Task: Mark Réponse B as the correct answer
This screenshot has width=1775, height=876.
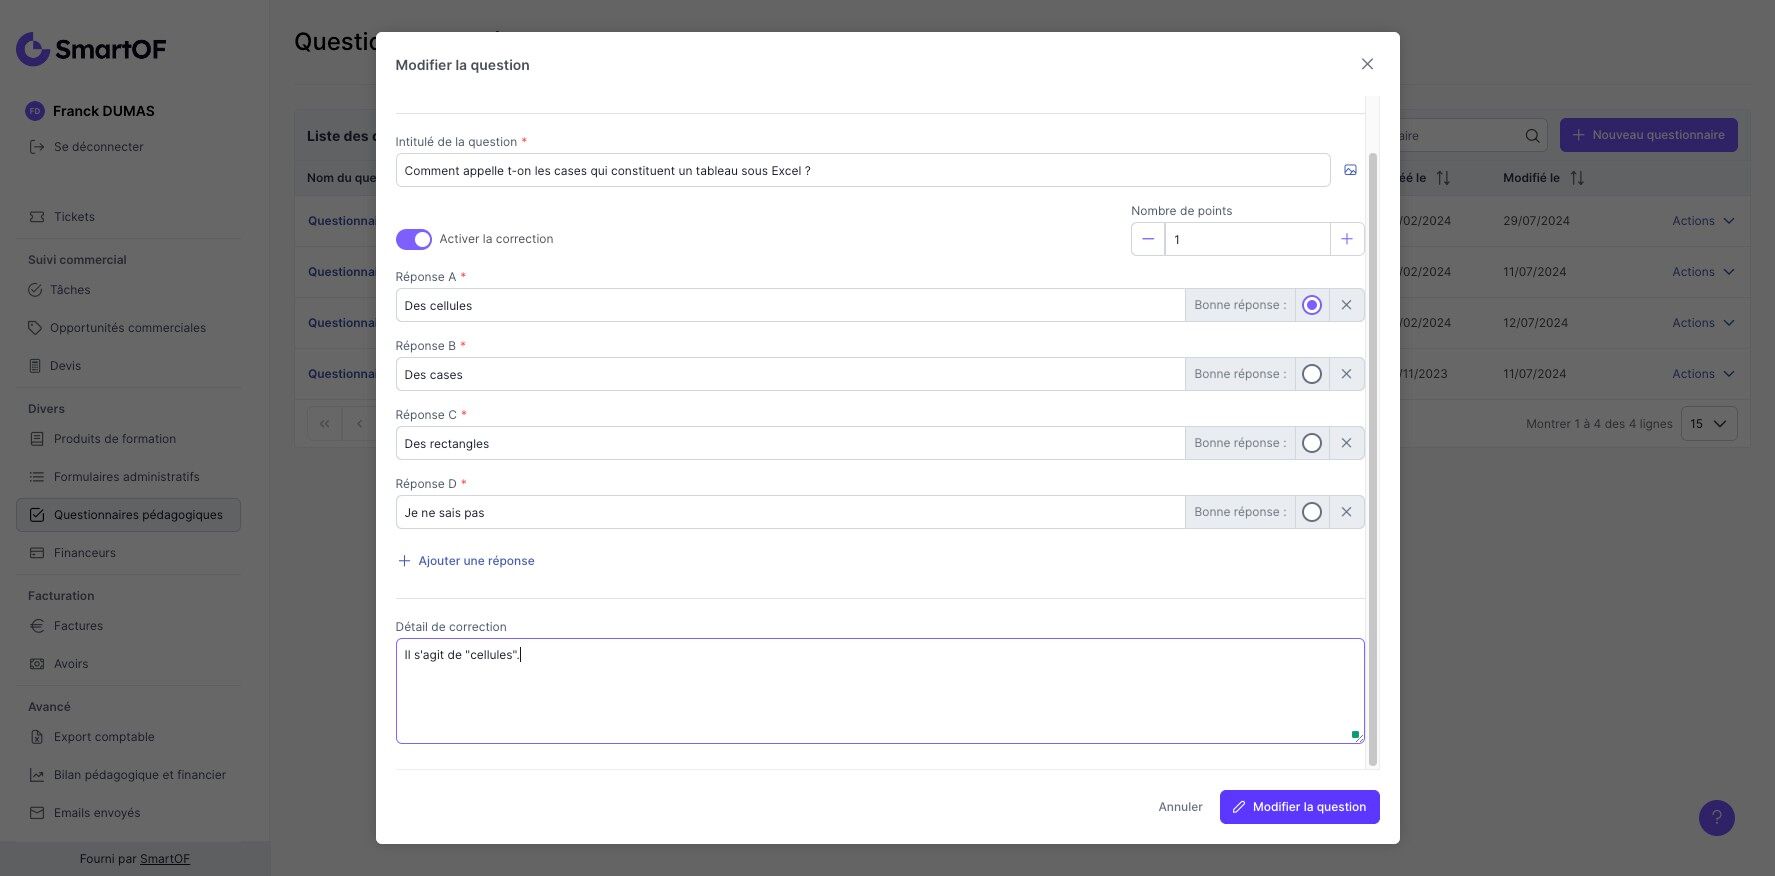Action: (1312, 374)
